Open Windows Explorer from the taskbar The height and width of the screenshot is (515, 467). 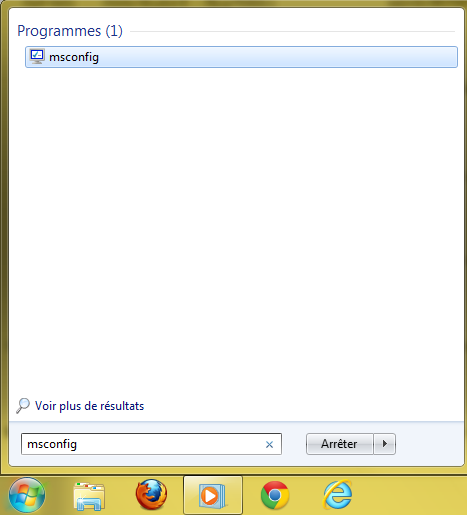click(89, 496)
